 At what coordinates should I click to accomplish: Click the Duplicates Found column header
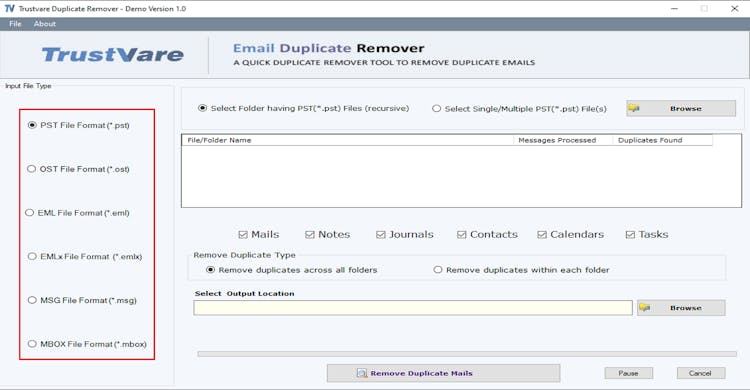tap(662, 140)
